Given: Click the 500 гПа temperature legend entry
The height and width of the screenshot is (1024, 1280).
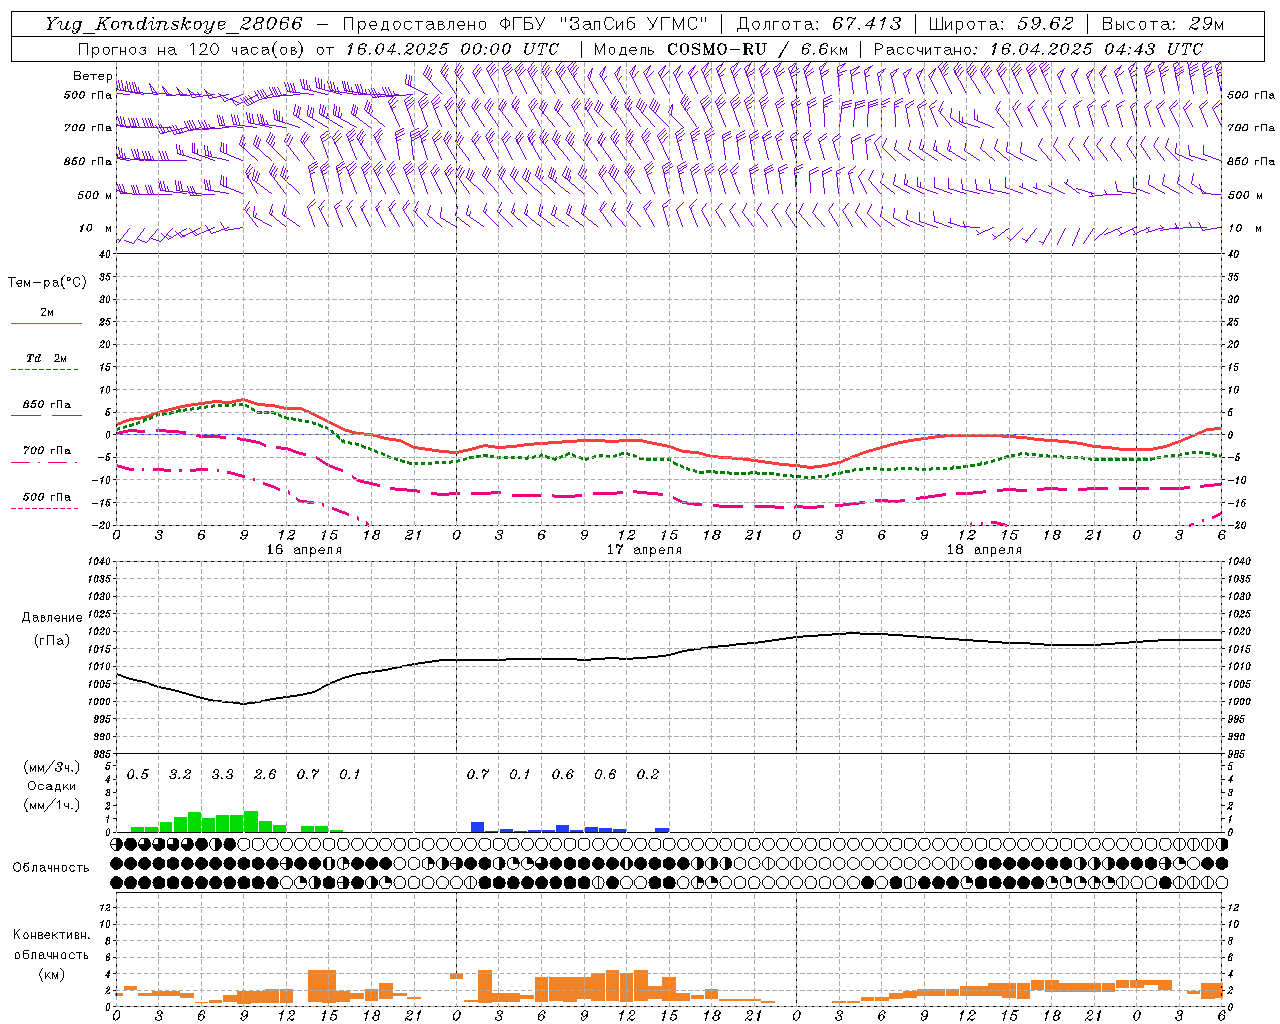Looking at the screenshot, I should [46, 497].
